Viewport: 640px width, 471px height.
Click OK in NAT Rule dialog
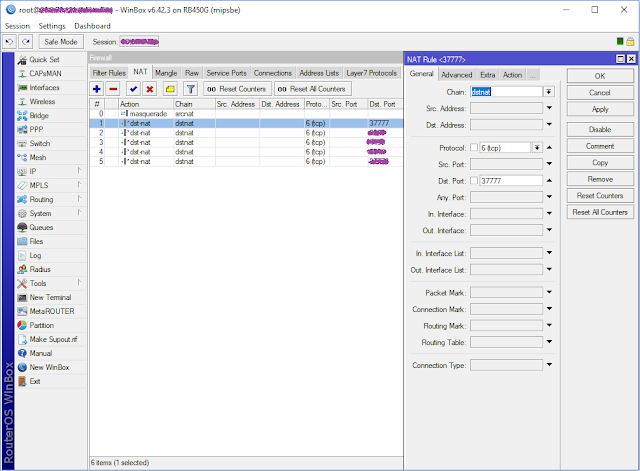600,76
